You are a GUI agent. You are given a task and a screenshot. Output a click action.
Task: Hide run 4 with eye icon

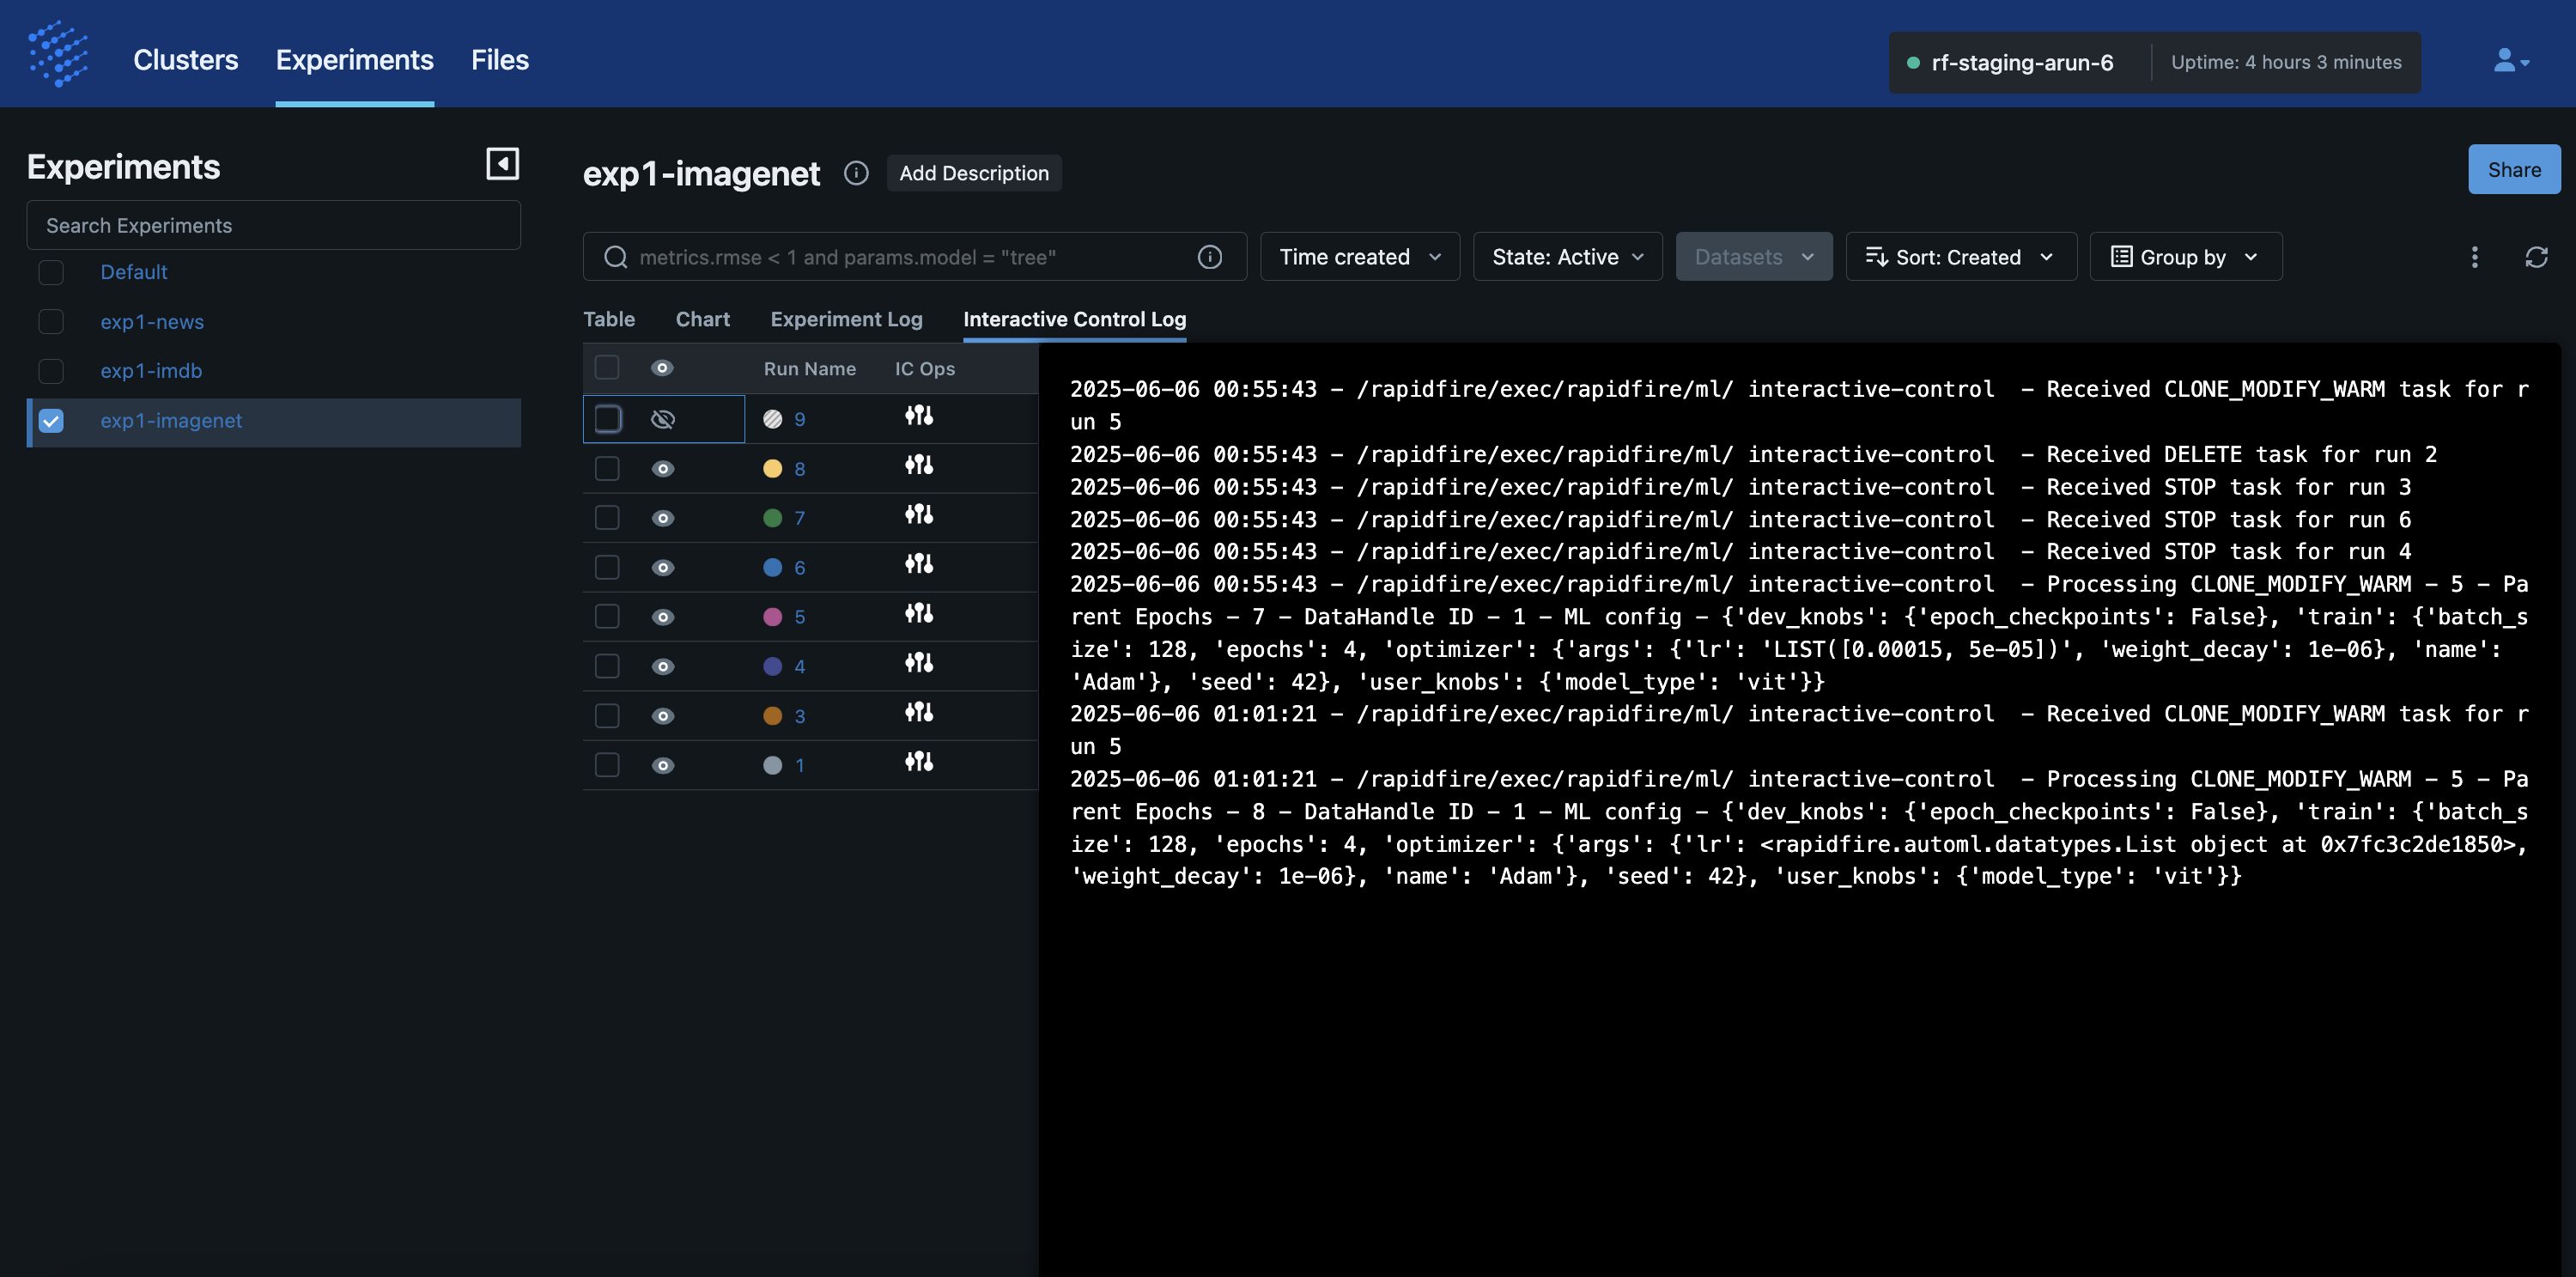(662, 667)
